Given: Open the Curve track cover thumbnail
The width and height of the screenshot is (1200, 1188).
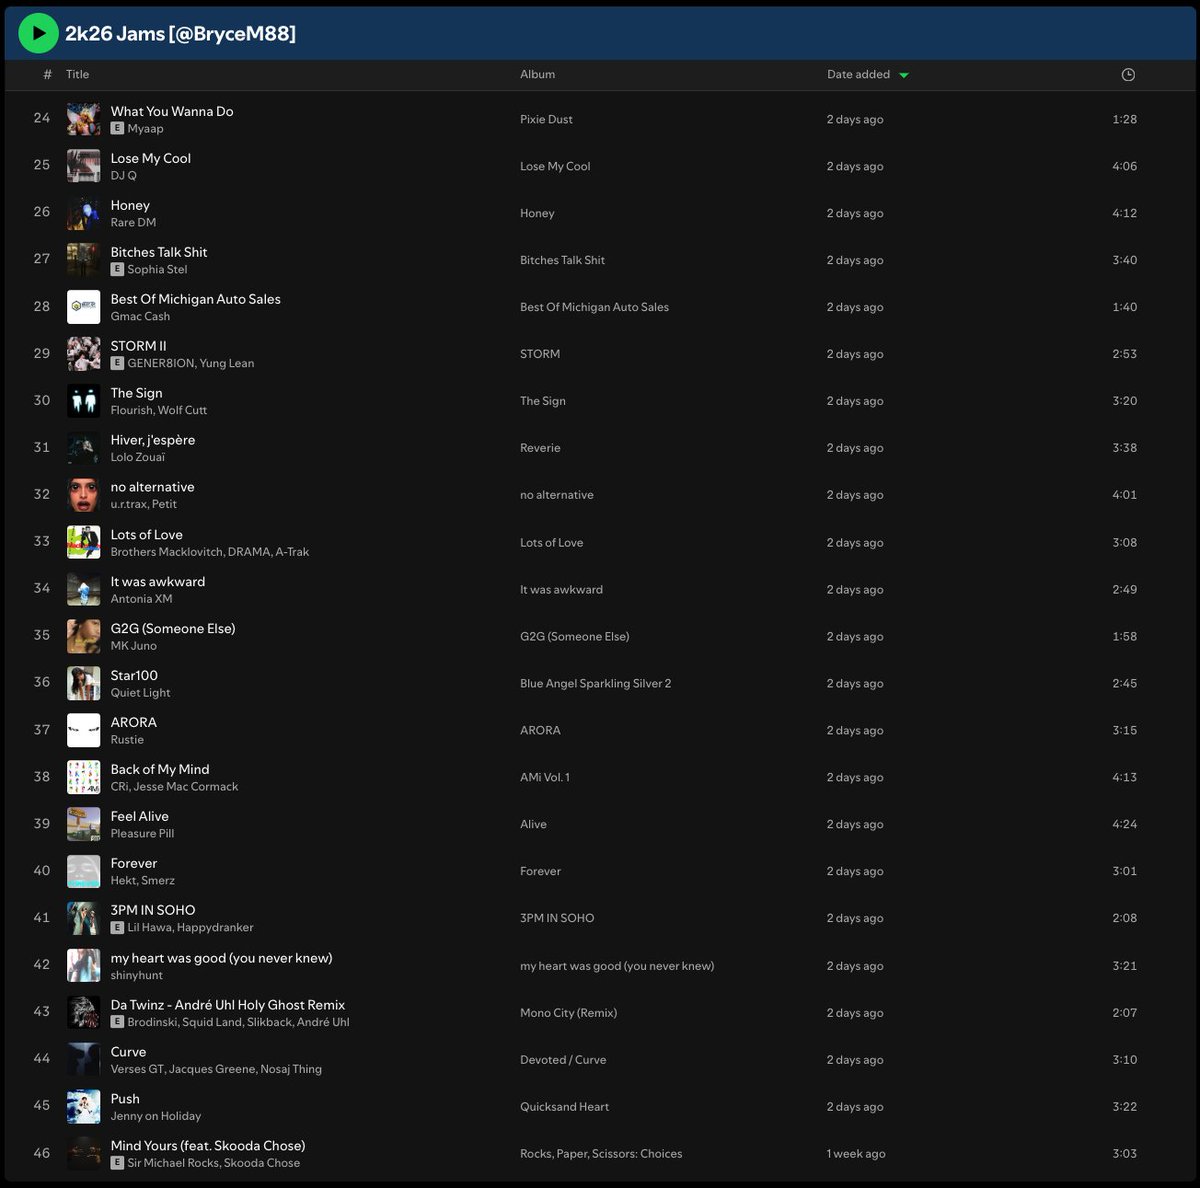Looking at the screenshot, I should coord(83,1060).
